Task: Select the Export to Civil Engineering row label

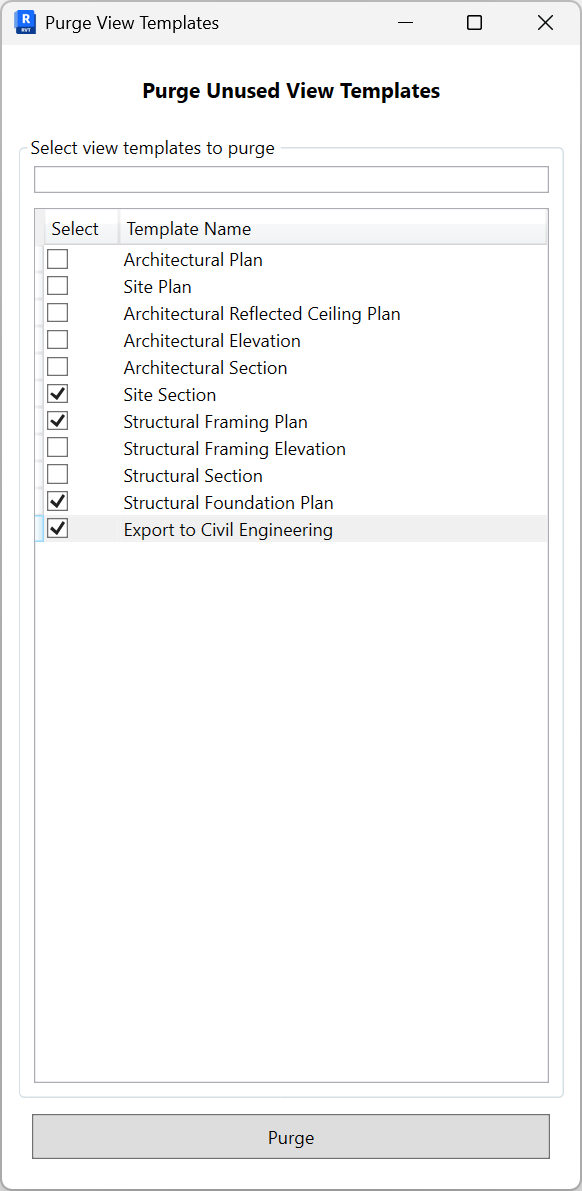Action: [228, 529]
